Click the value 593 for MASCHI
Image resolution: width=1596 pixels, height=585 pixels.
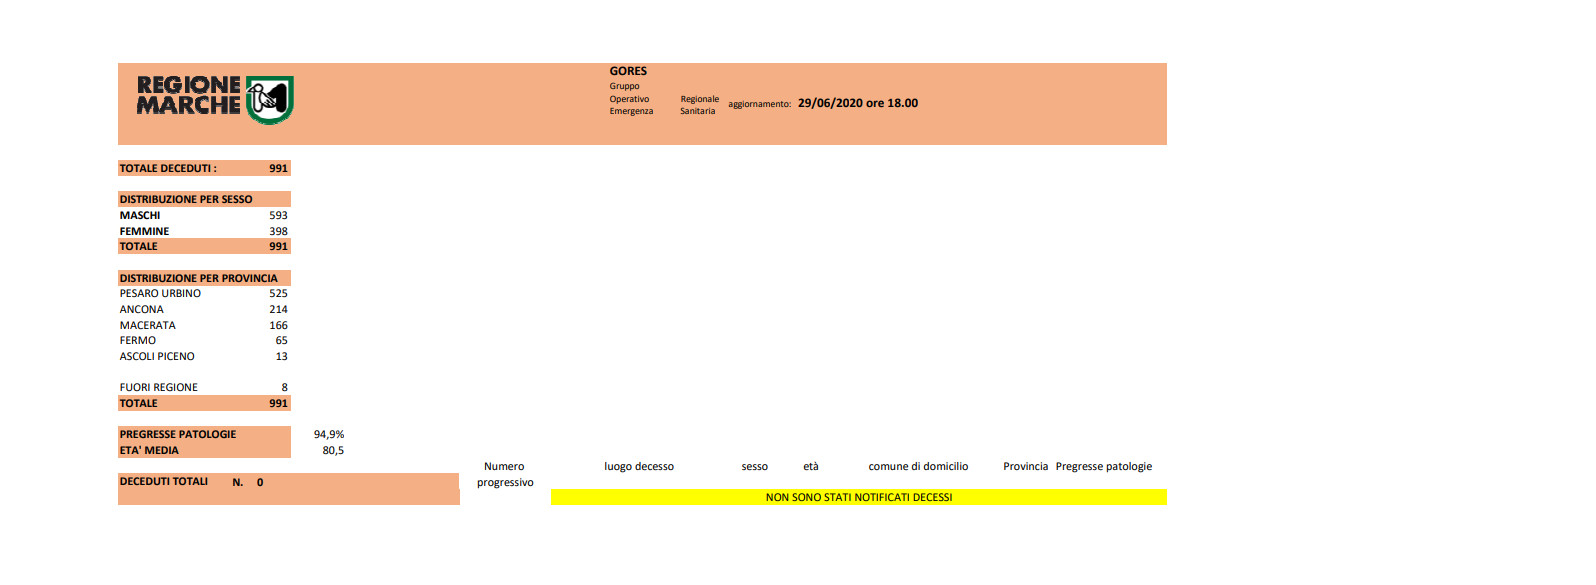[x=278, y=215]
